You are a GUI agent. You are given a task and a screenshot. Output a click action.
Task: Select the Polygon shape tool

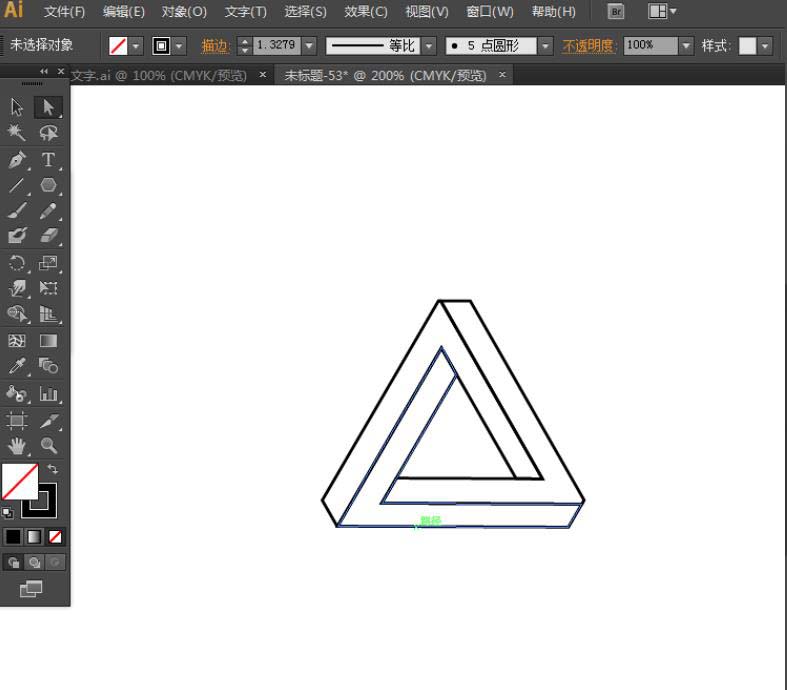48,185
